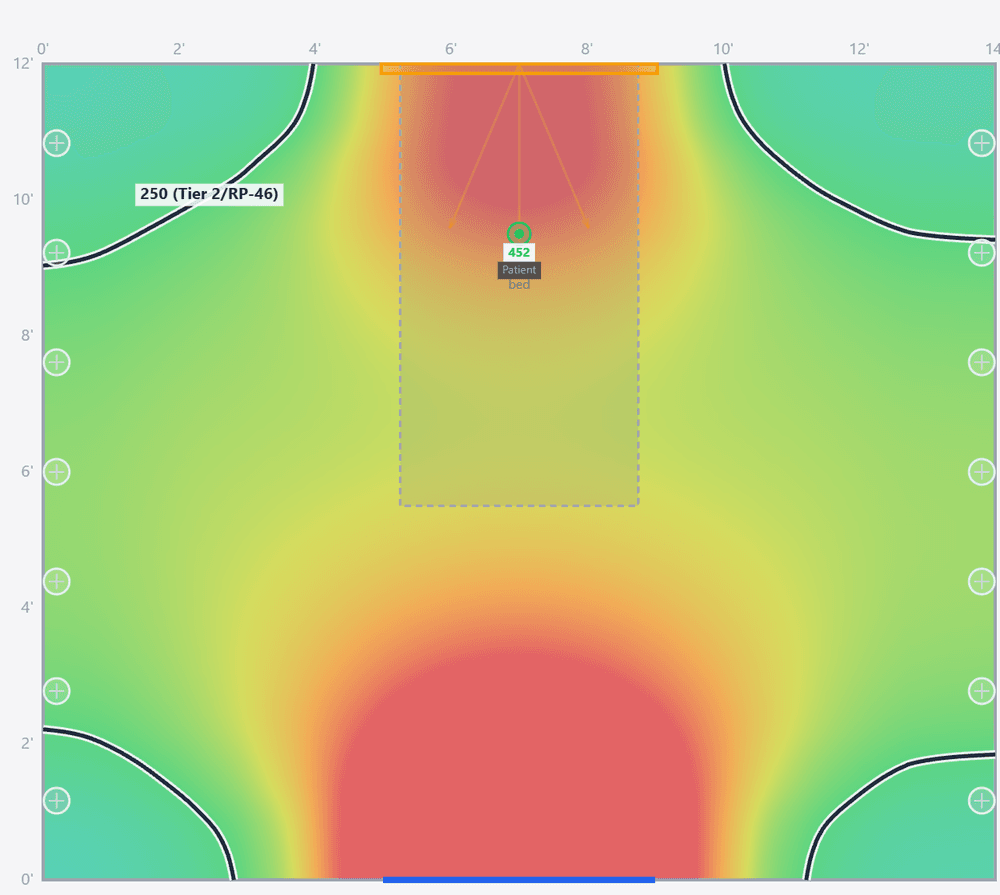Select the third plus marker from the top on the right wall
The height and width of the screenshot is (895, 1000).
(982, 362)
